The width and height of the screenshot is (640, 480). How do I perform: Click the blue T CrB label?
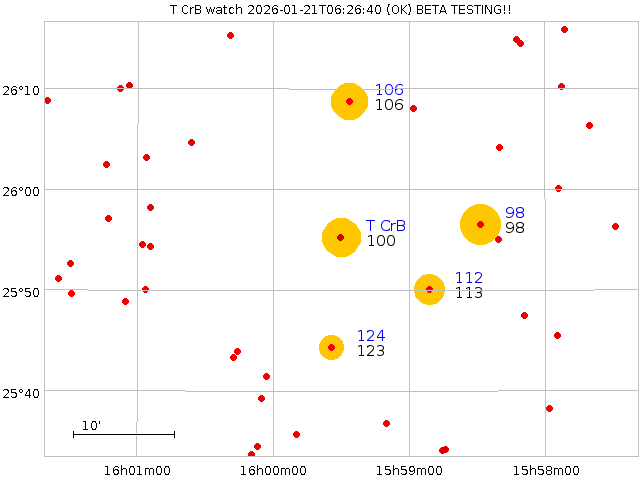click(x=386, y=226)
